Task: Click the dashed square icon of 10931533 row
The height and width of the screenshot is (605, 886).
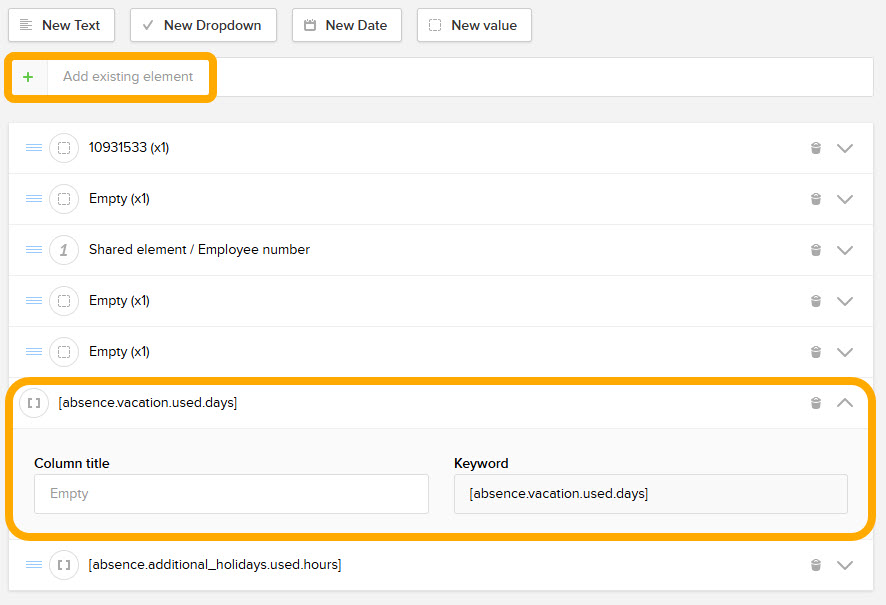Action: pyautogui.click(x=64, y=148)
